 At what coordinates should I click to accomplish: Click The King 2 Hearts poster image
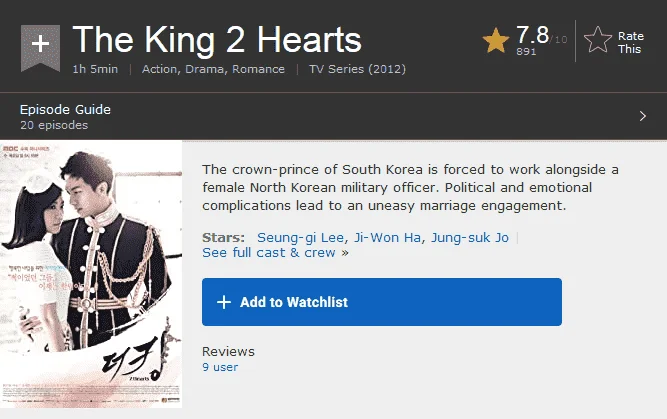click(91, 274)
